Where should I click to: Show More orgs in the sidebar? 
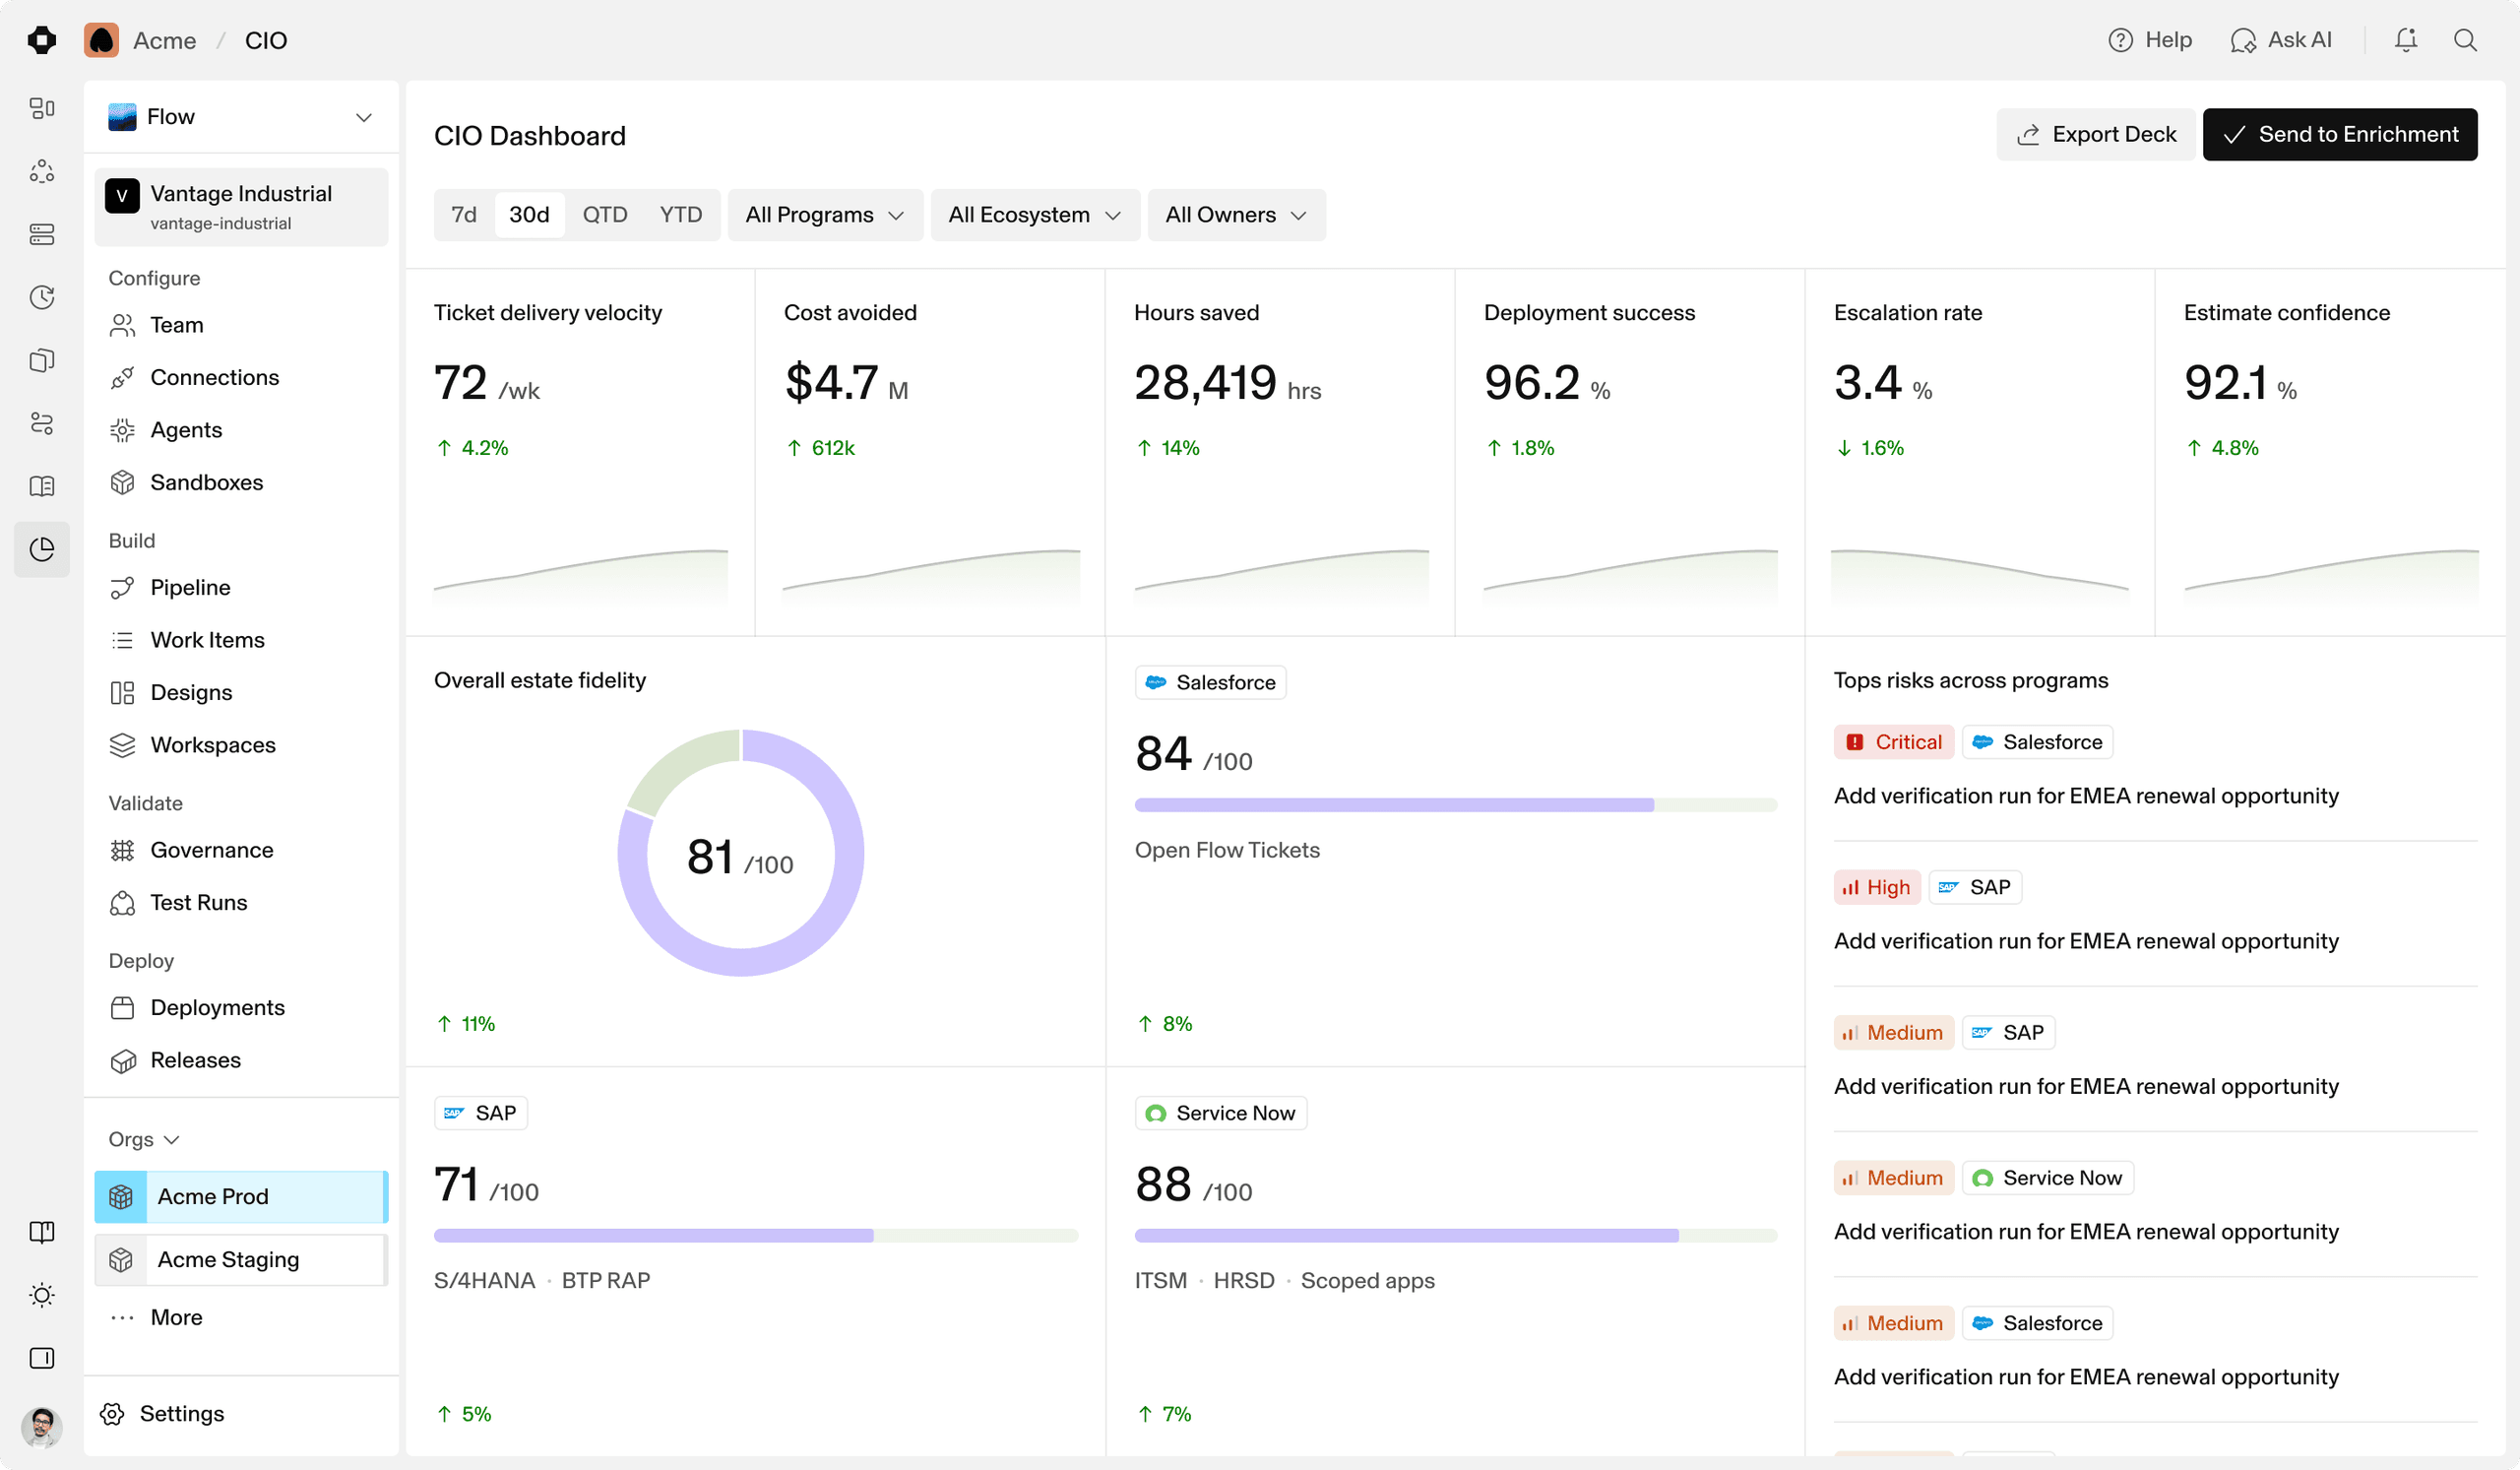click(x=241, y=1317)
